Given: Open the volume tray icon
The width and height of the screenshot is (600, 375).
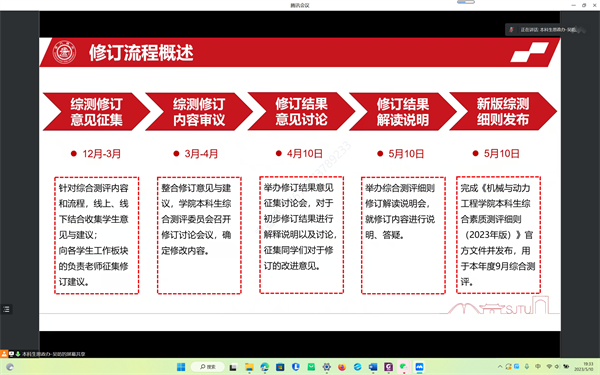Looking at the screenshot, I should 557,367.
